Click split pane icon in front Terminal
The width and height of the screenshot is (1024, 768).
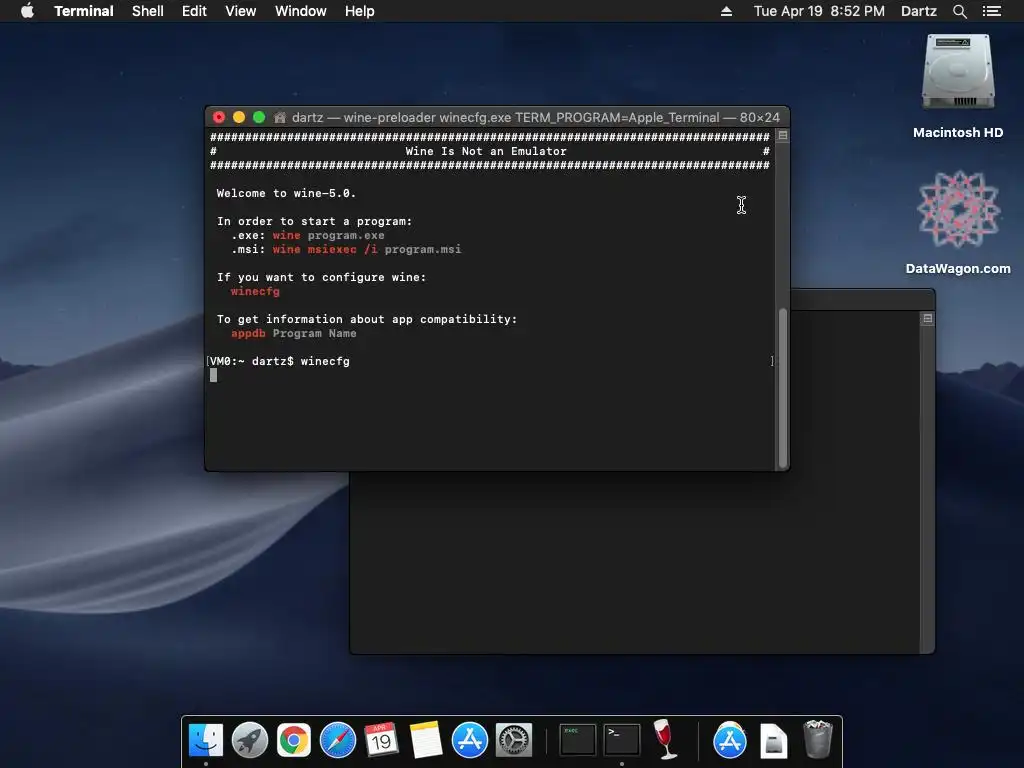point(782,135)
